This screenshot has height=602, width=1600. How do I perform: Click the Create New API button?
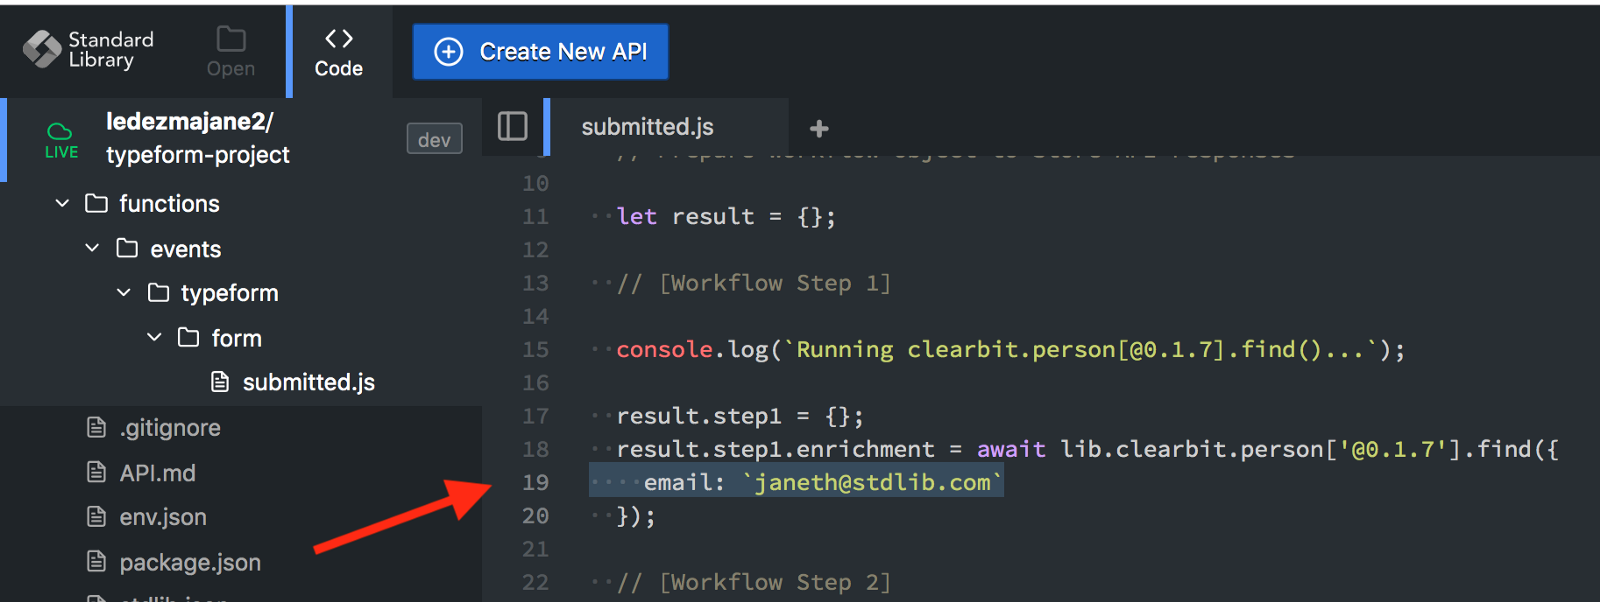tap(540, 52)
